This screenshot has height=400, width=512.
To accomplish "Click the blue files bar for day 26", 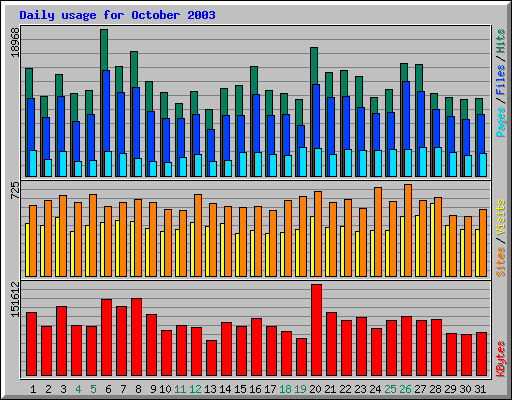I will 406,115.
